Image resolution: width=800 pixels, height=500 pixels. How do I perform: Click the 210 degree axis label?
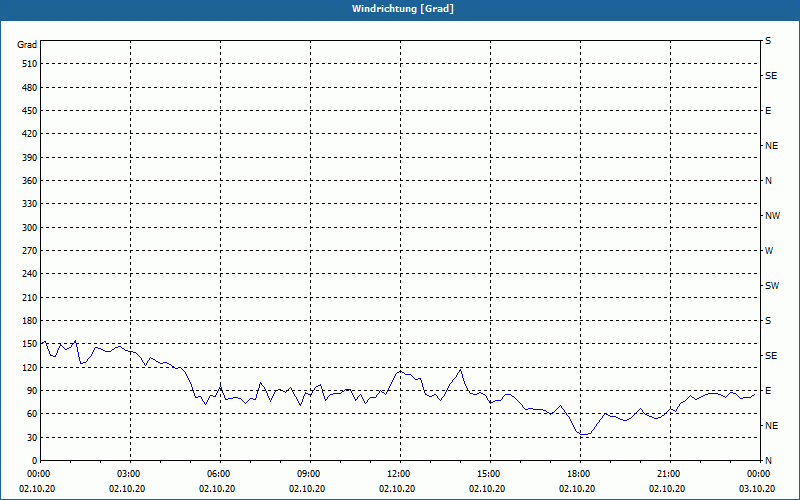(30, 297)
